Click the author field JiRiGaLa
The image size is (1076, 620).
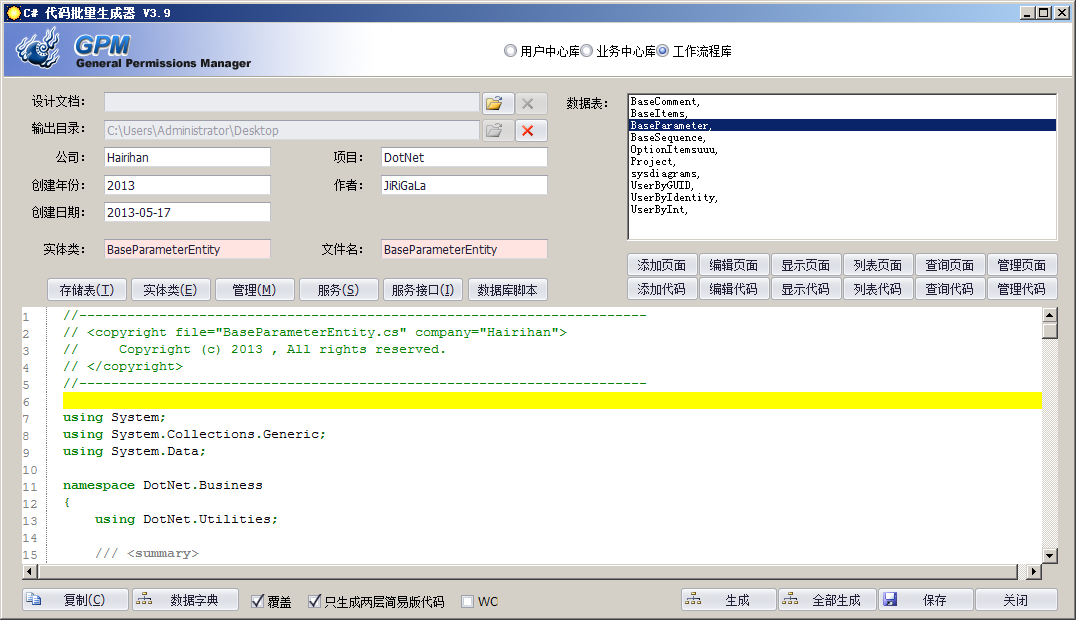click(465, 185)
